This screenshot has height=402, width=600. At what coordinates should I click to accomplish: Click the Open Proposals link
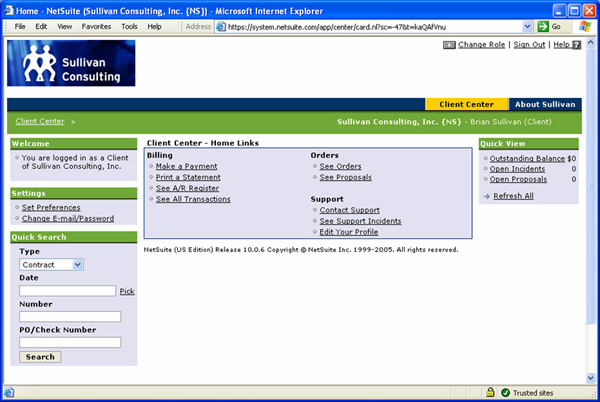pos(518,179)
